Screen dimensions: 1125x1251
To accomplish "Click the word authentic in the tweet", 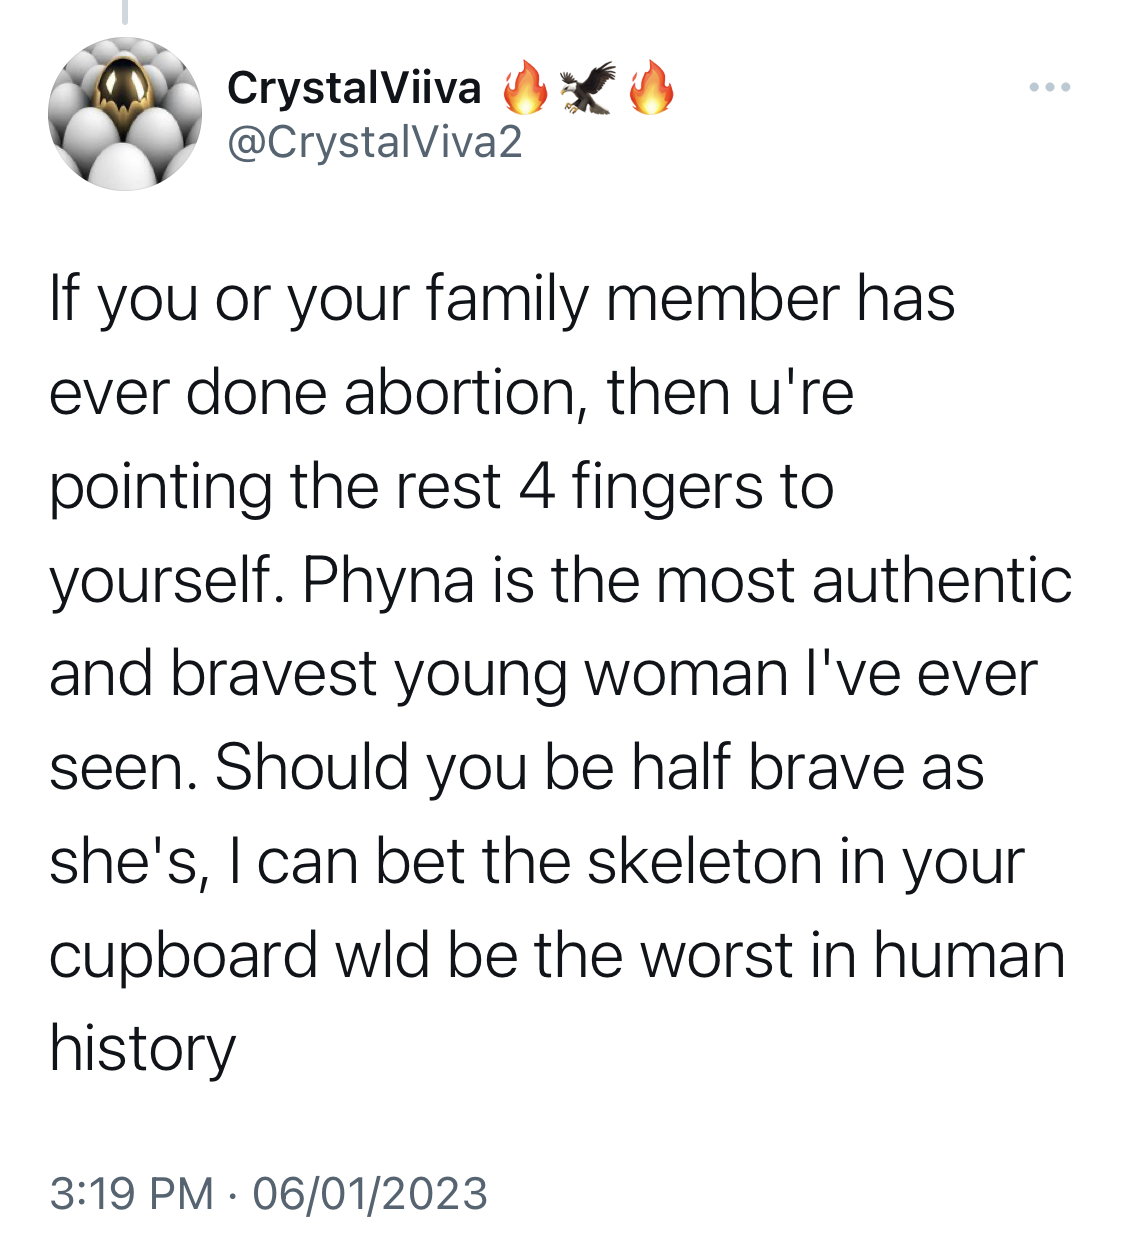I will point(942,581).
